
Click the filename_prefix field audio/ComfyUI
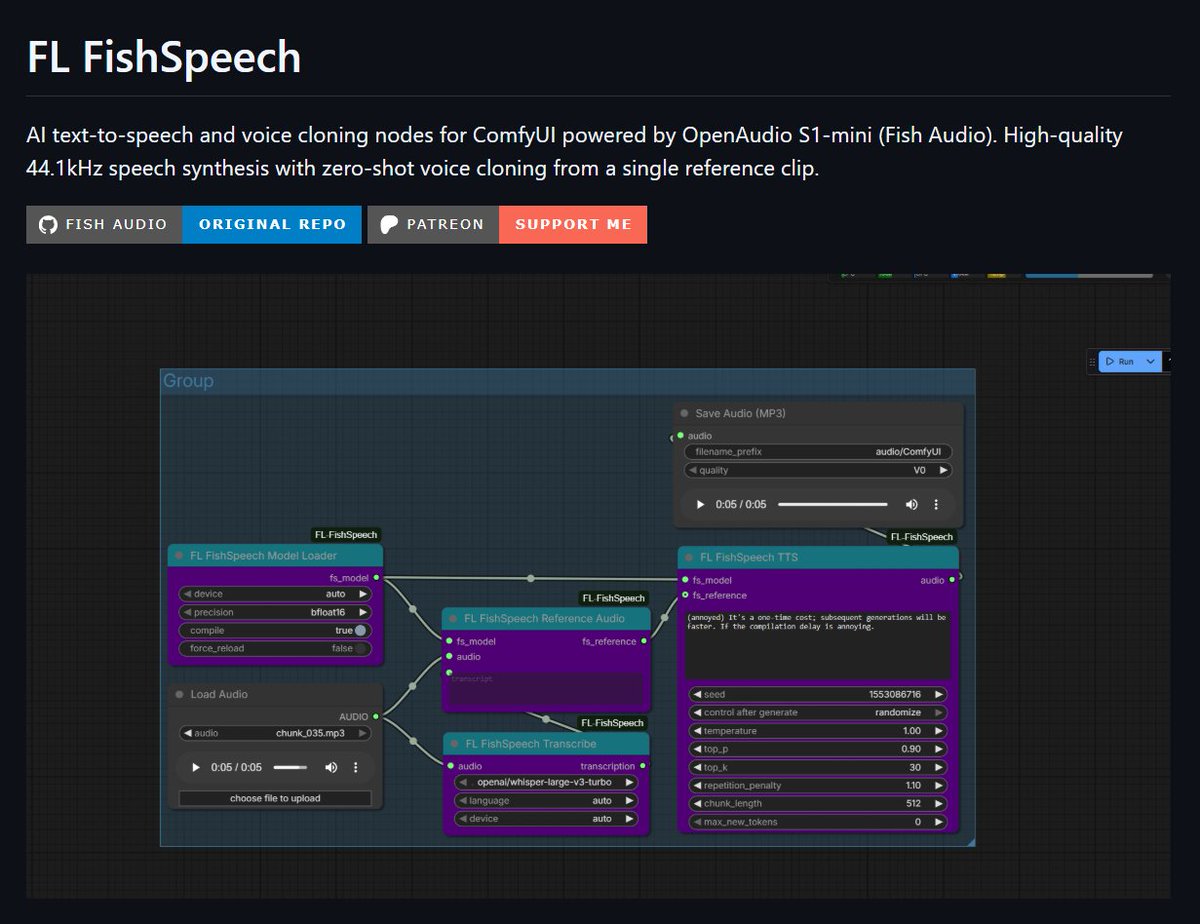[x=818, y=452]
